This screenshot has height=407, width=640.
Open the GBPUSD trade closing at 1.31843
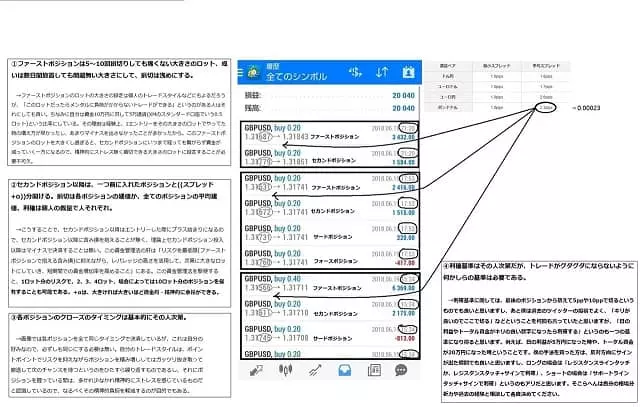pyautogui.click(x=329, y=133)
